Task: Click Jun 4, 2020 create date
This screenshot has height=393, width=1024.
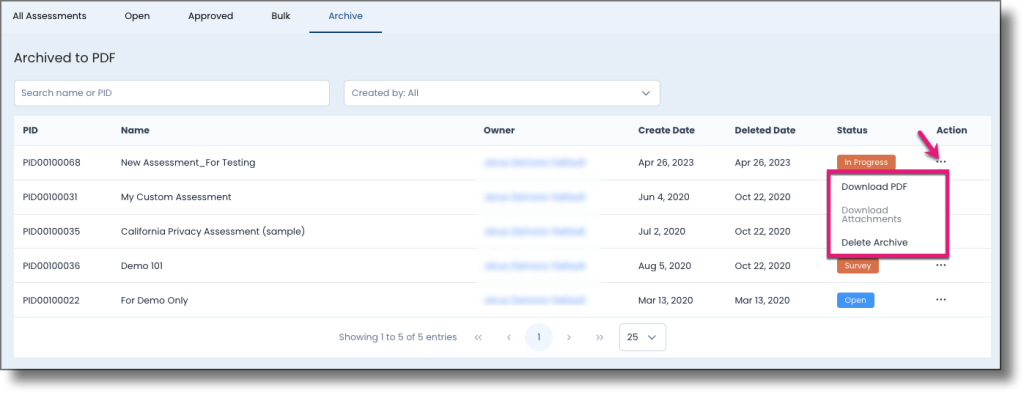Action: point(663,197)
